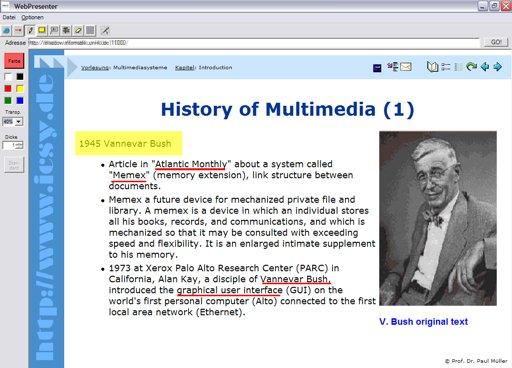Pick the blue color swatch
Image resolution: width=512 pixels, height=368 pixels.
tap(20, 100)
